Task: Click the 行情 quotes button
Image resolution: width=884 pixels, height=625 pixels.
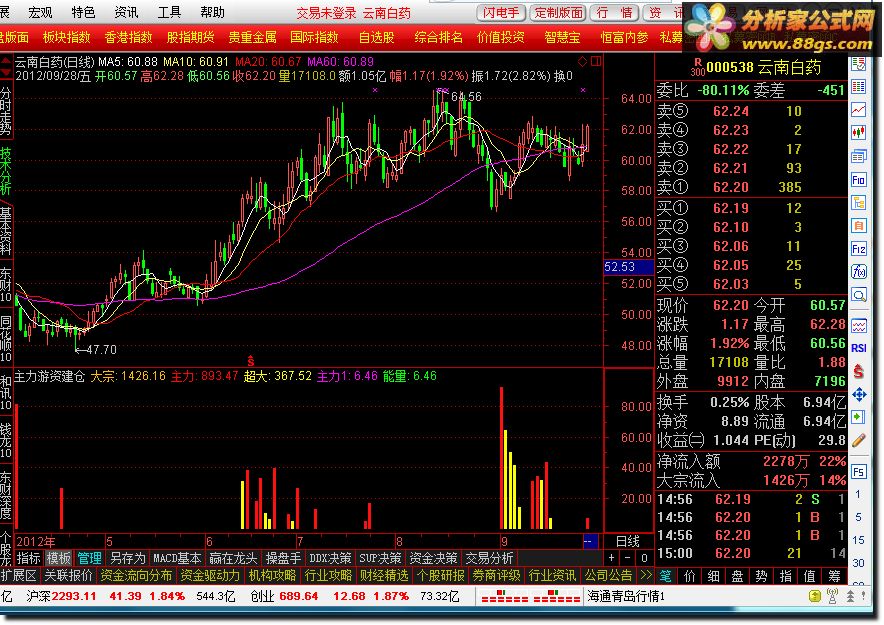Action: [x=614, y=12]
